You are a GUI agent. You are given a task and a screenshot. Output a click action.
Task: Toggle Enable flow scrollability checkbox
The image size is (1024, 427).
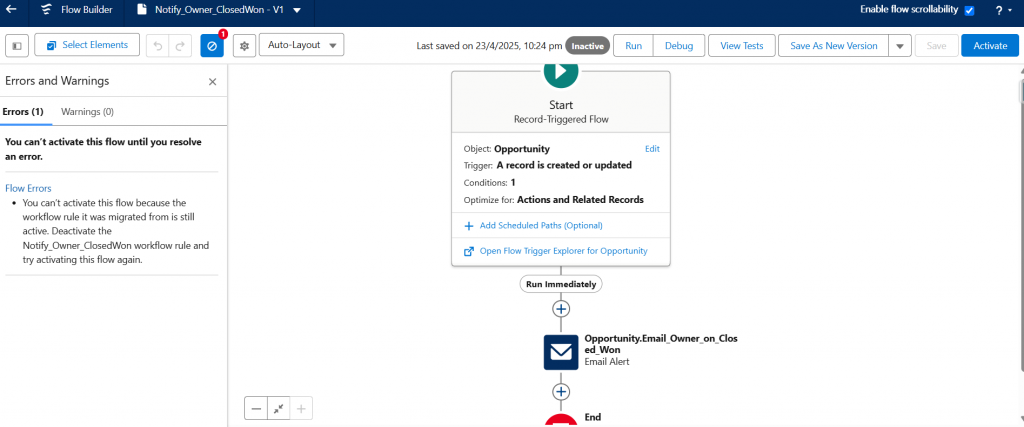tap(968, 10)
